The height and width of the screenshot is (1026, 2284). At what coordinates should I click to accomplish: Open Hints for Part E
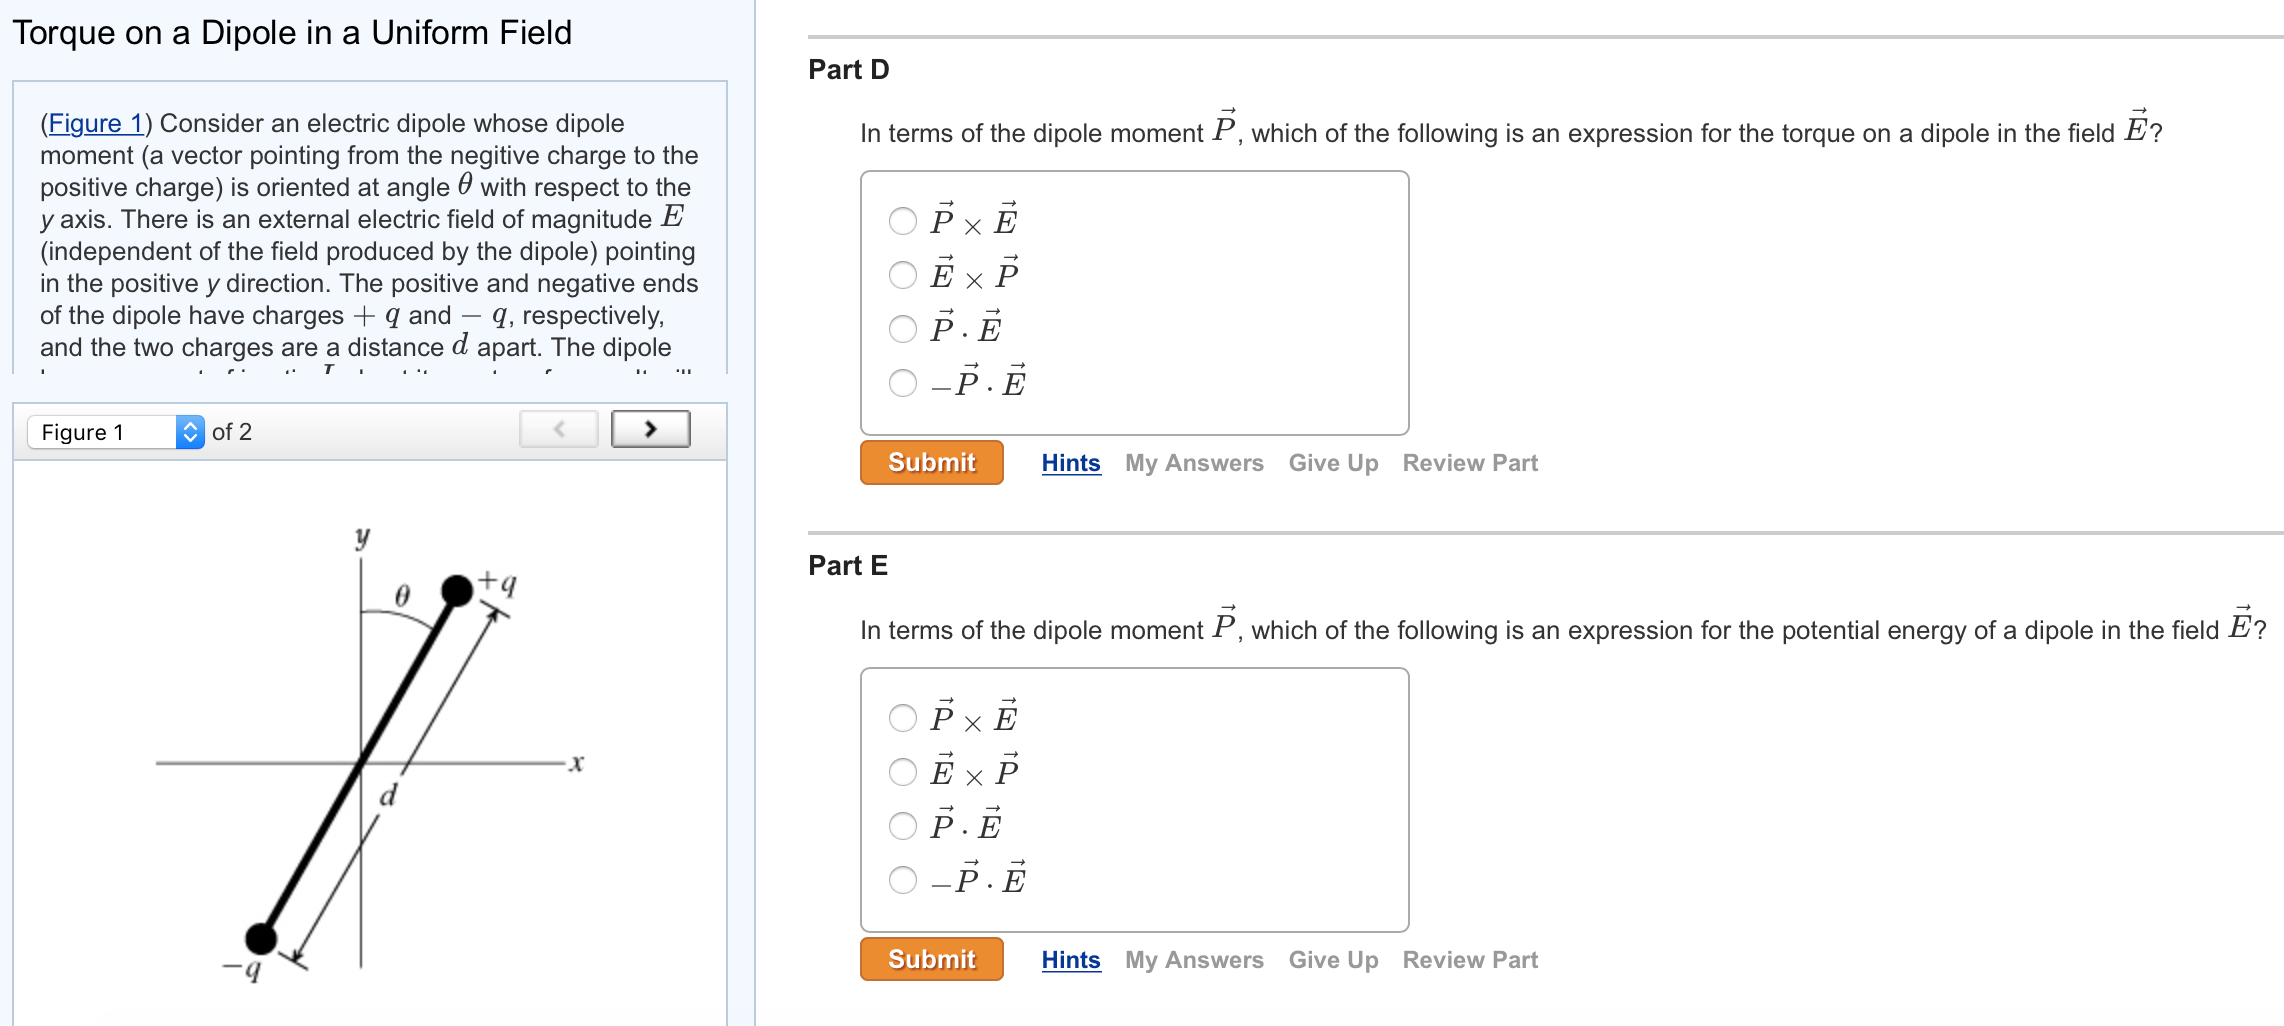[1070, 959]
